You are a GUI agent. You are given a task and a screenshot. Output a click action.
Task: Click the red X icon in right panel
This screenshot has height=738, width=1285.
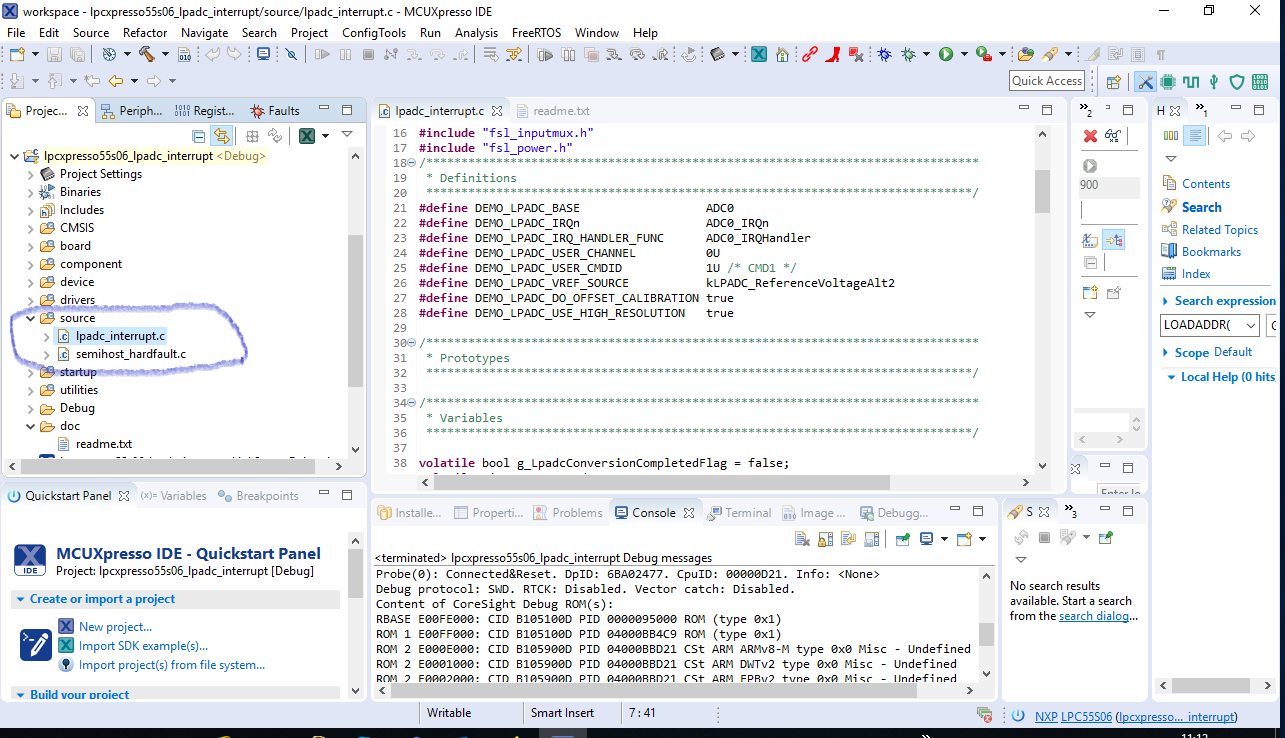point(1090,136)
